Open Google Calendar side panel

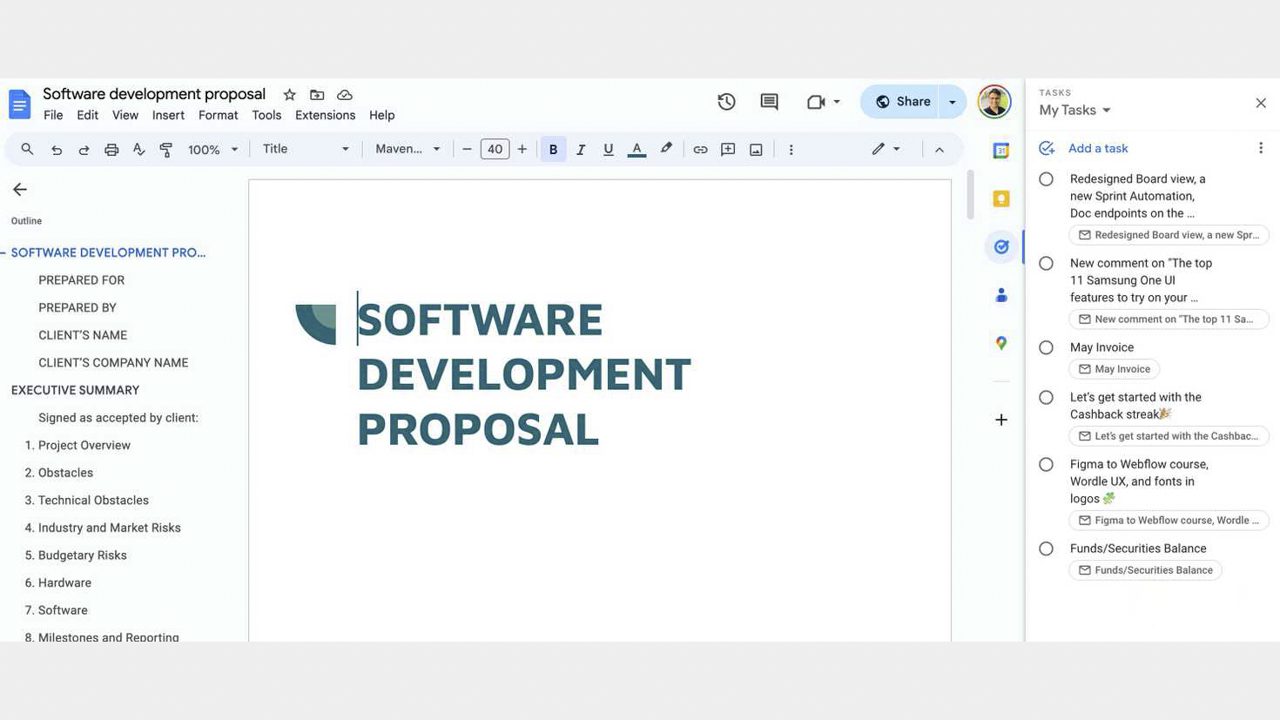[x=1001, y=150]
